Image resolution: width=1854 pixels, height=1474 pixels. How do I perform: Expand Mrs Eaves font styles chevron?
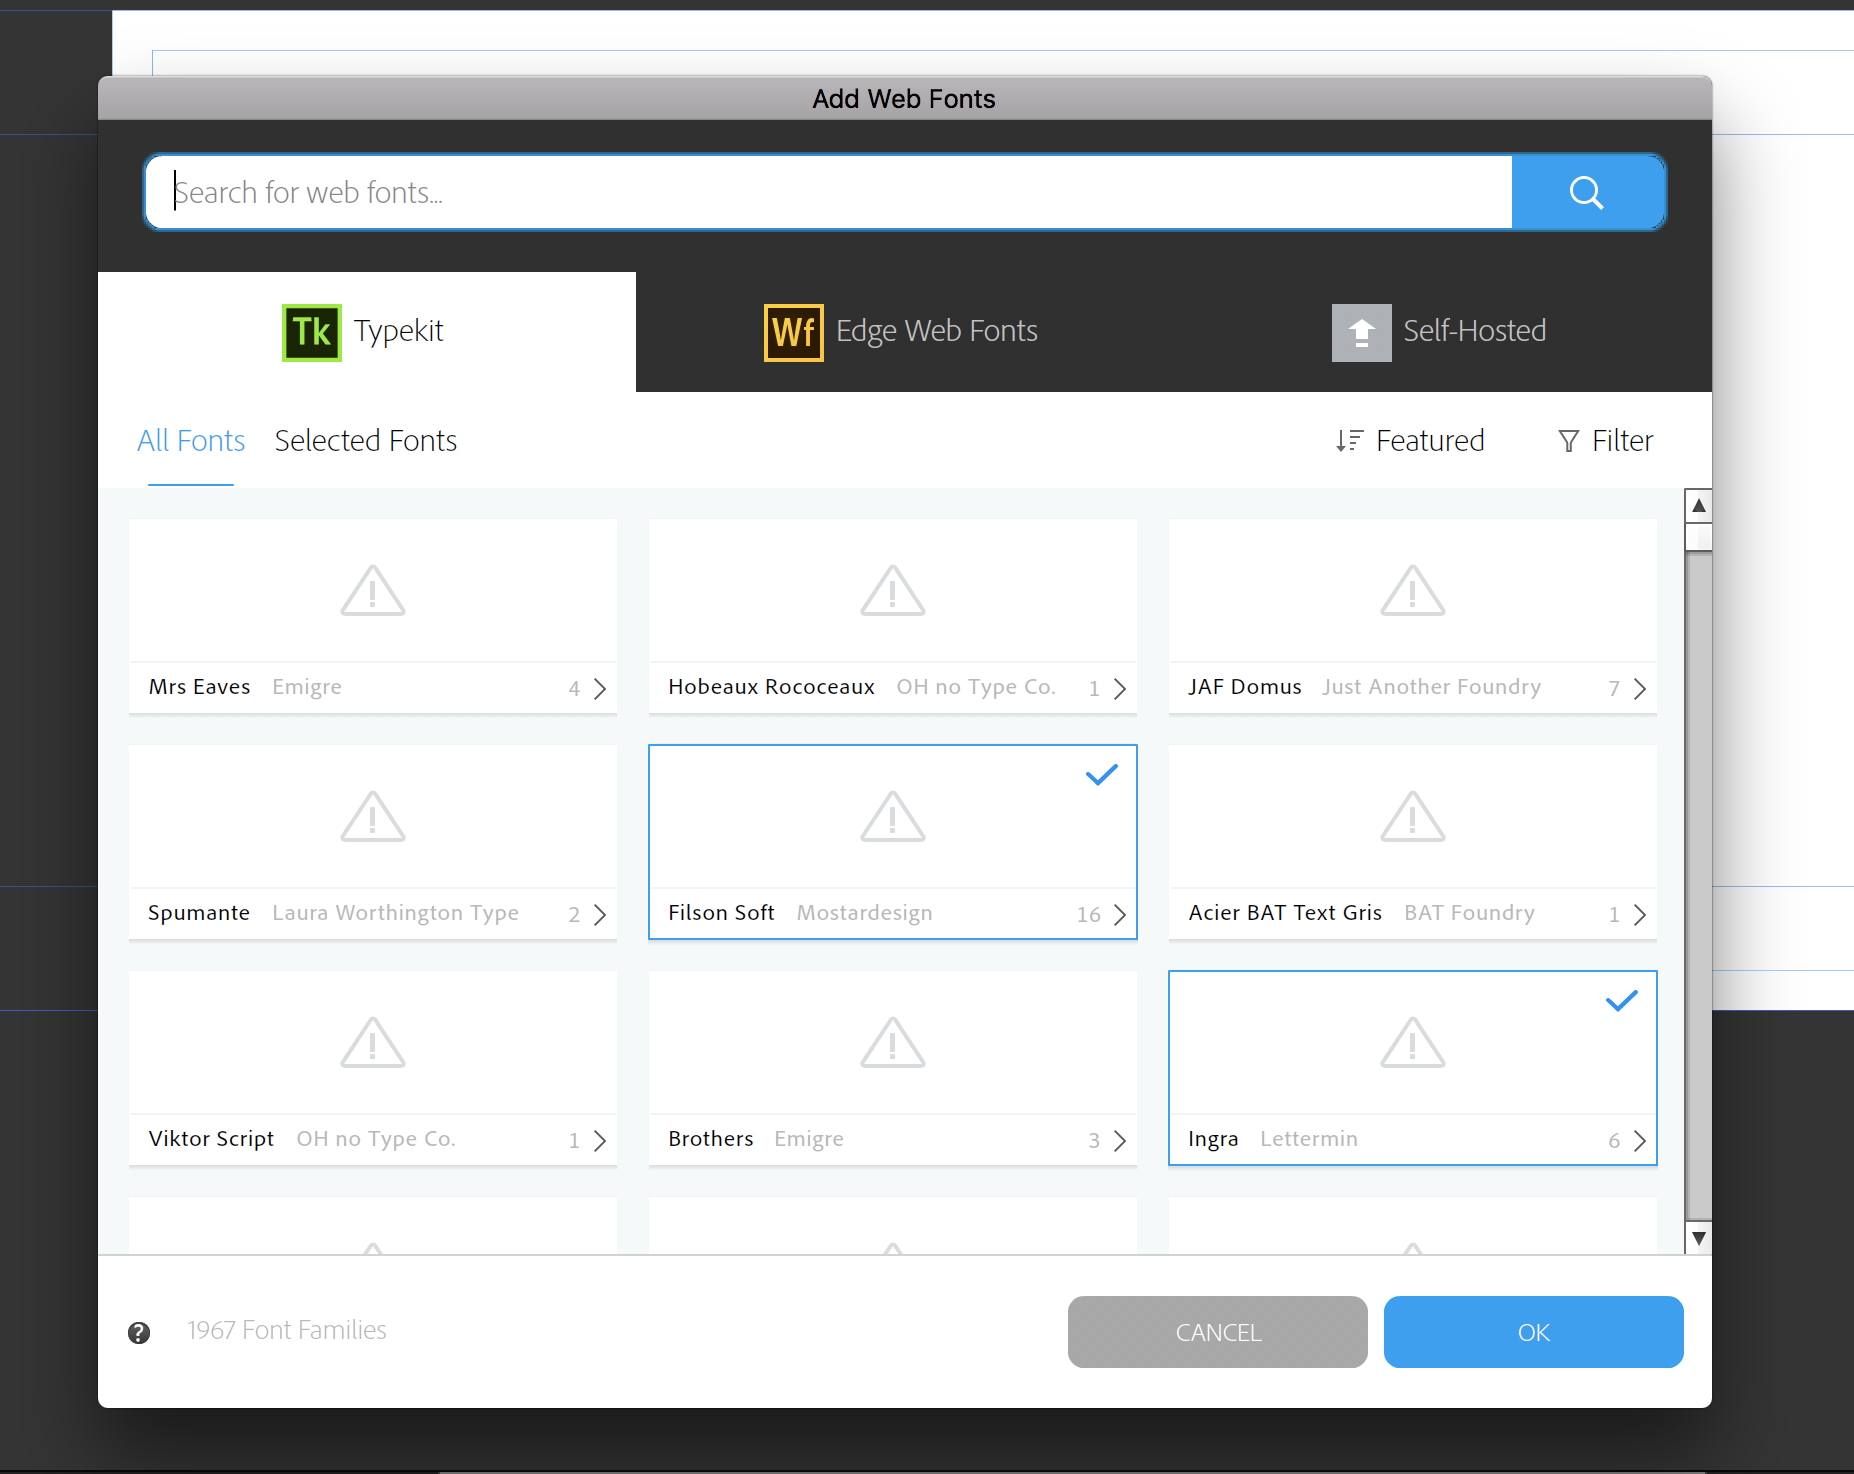click(600, 688)
